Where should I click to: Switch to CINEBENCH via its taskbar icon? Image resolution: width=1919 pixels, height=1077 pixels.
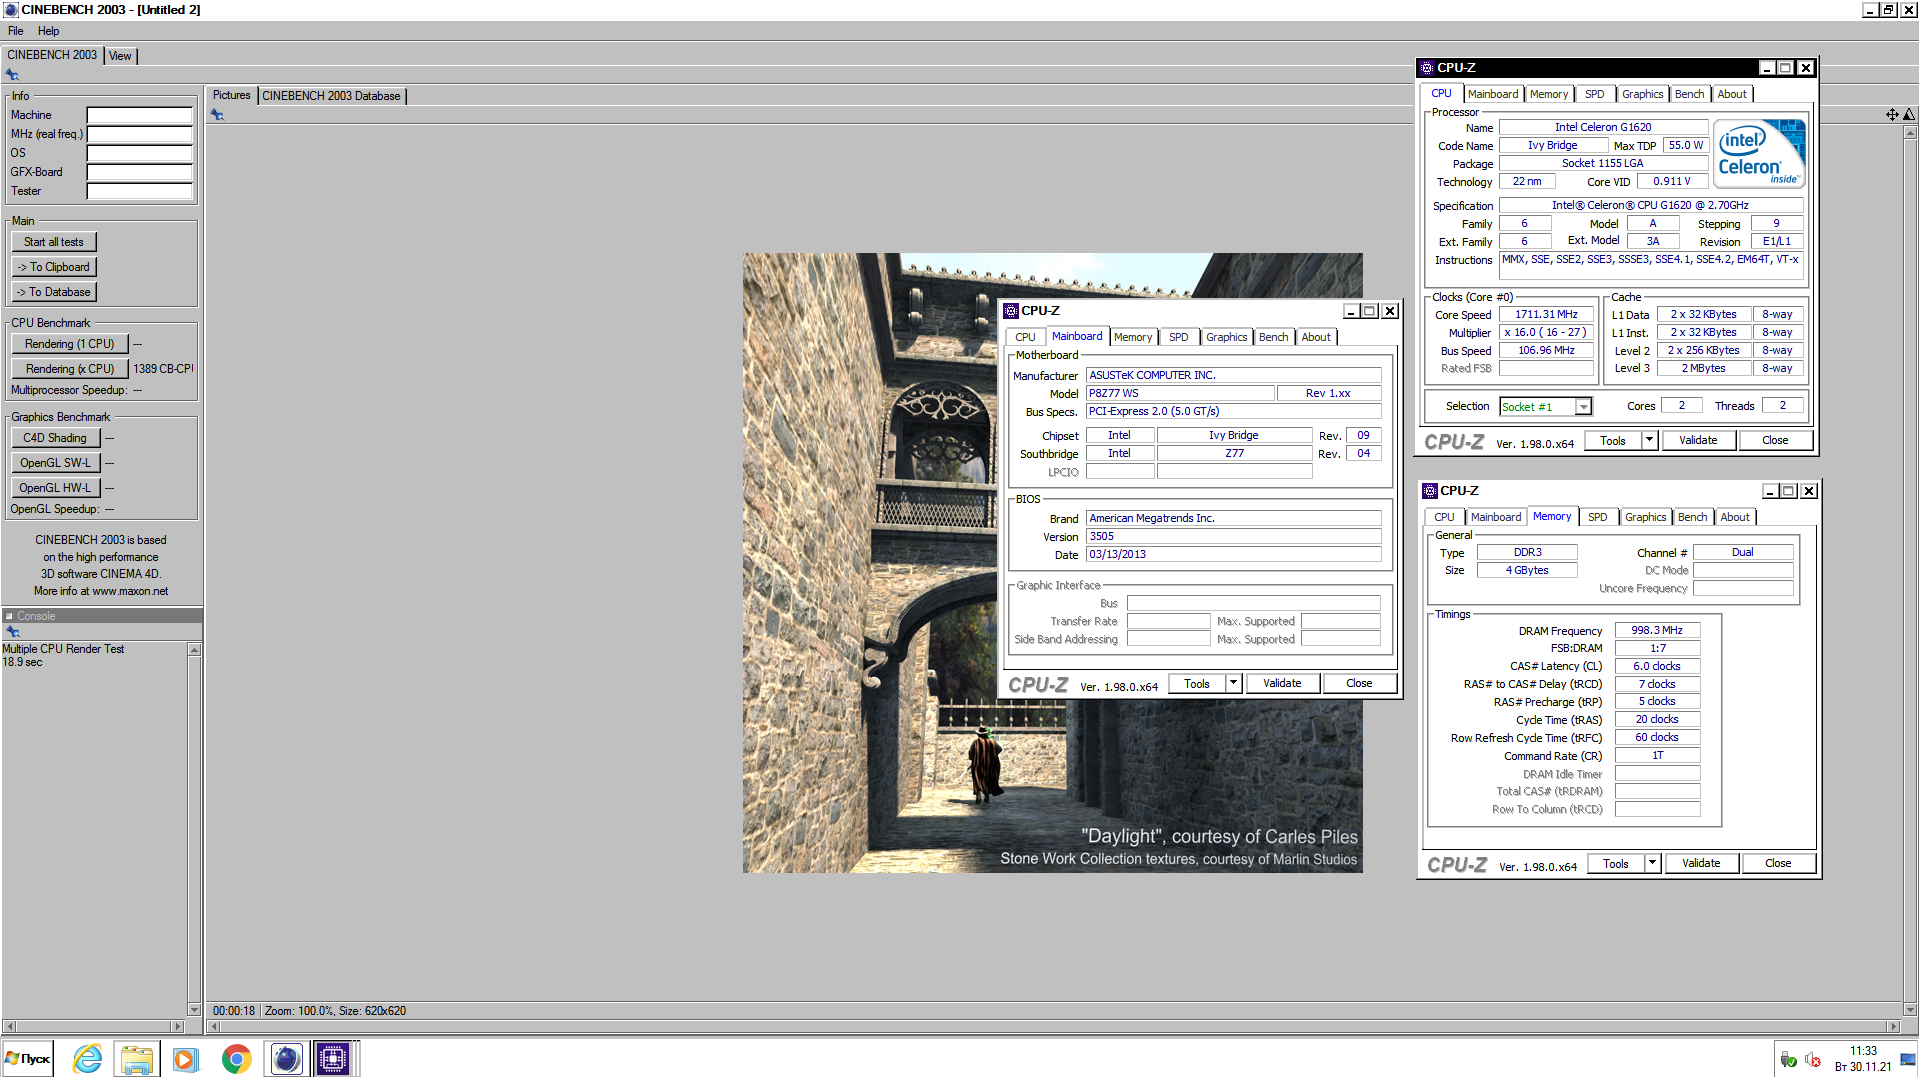point(287,1059)
